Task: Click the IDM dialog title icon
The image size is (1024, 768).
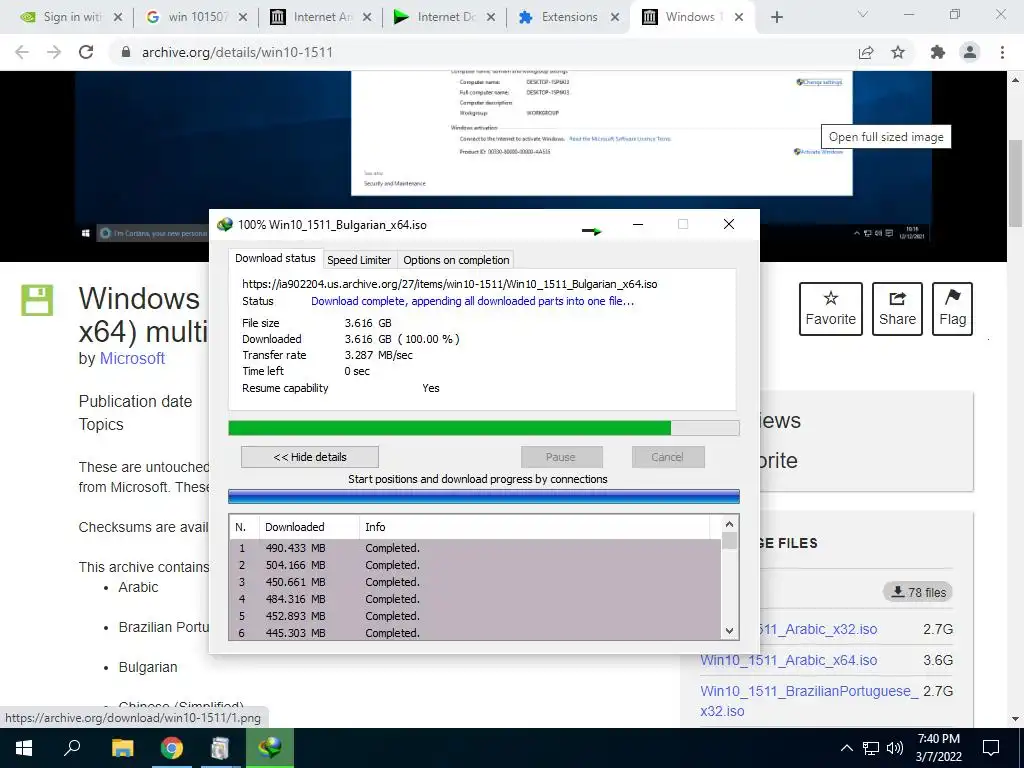Action: tap(225, 225)
